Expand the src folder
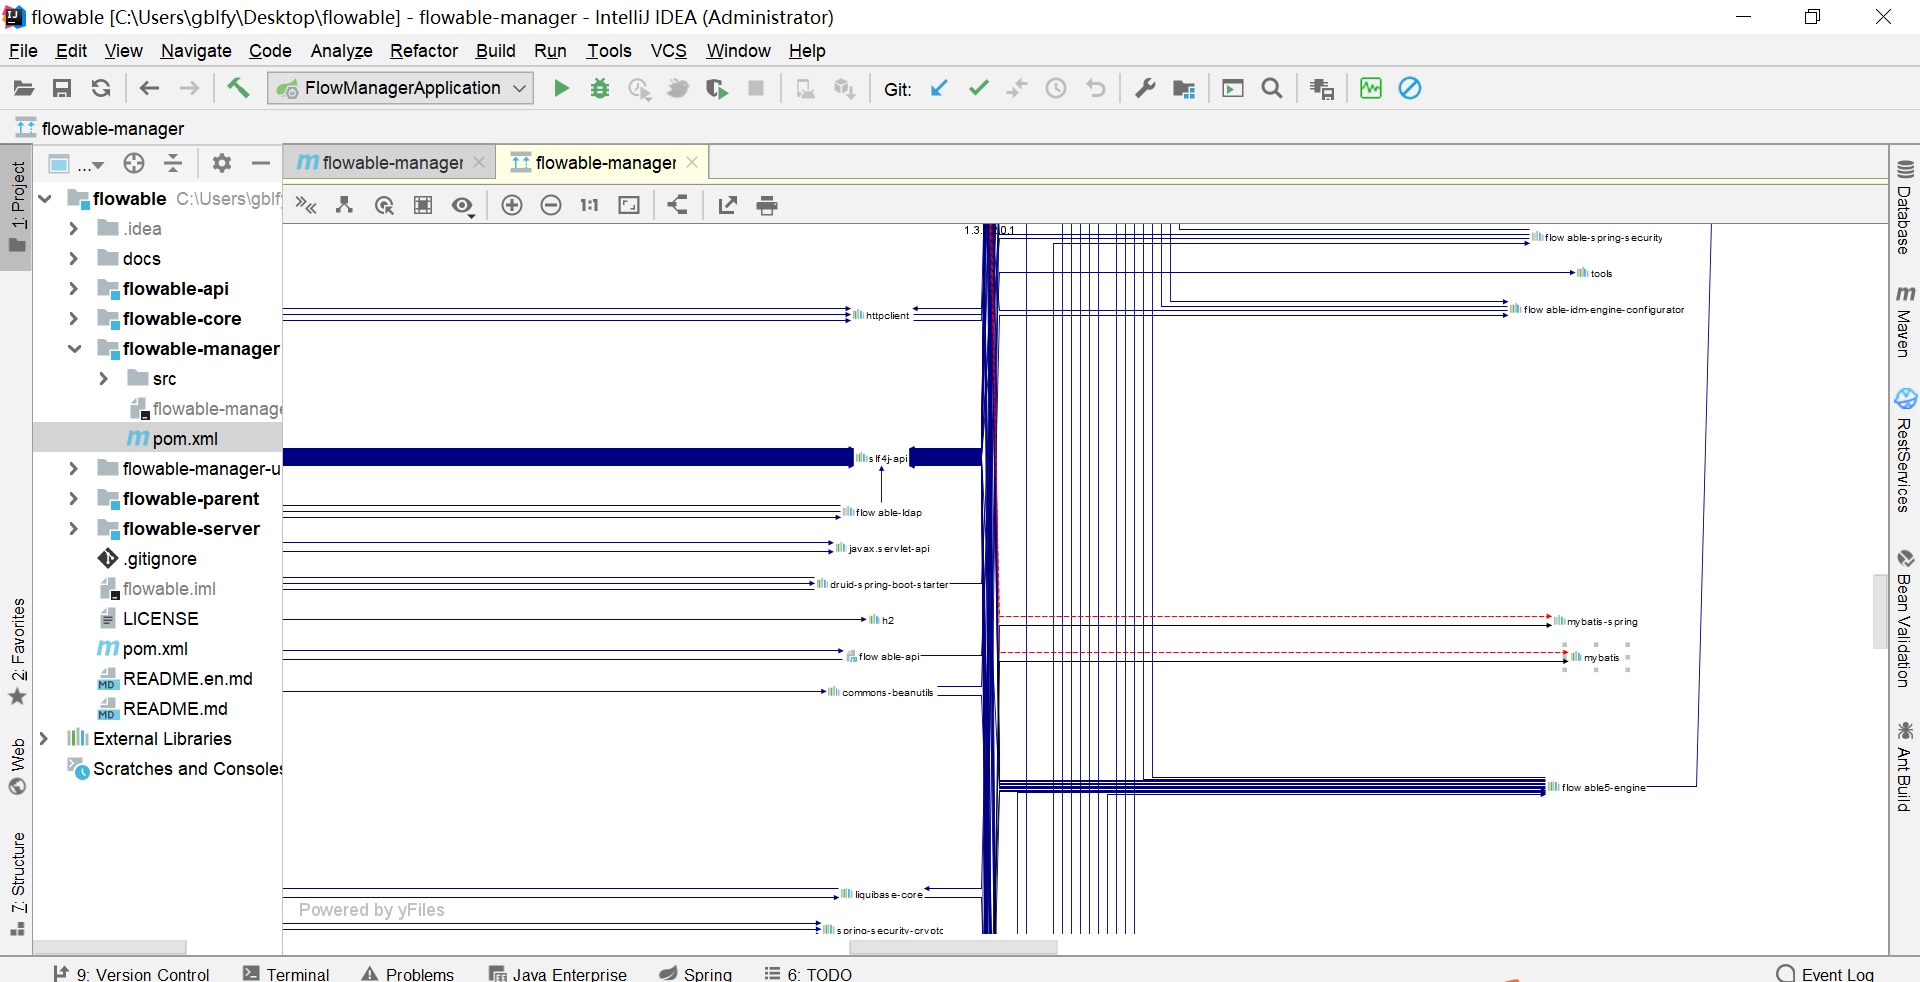 click(x=103, y=379)
